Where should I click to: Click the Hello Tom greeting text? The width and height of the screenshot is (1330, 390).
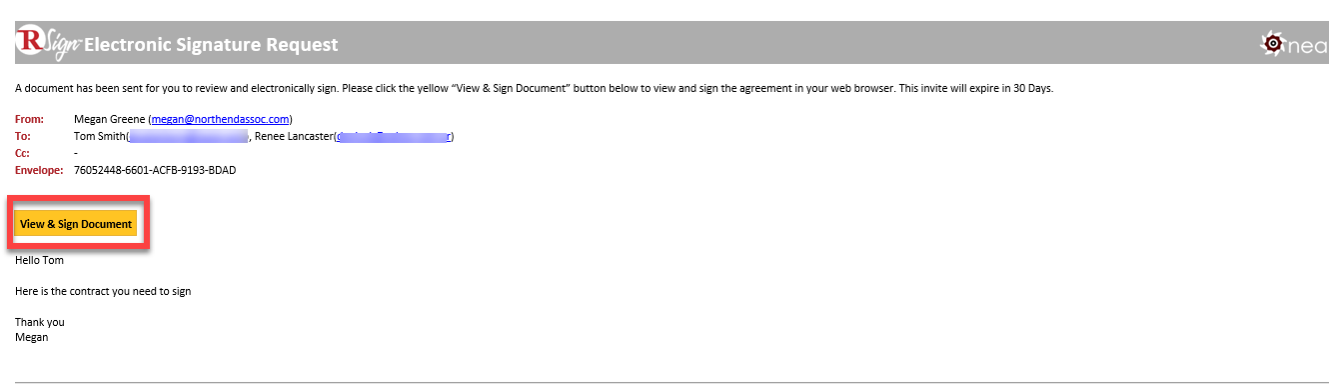[40, 261]
